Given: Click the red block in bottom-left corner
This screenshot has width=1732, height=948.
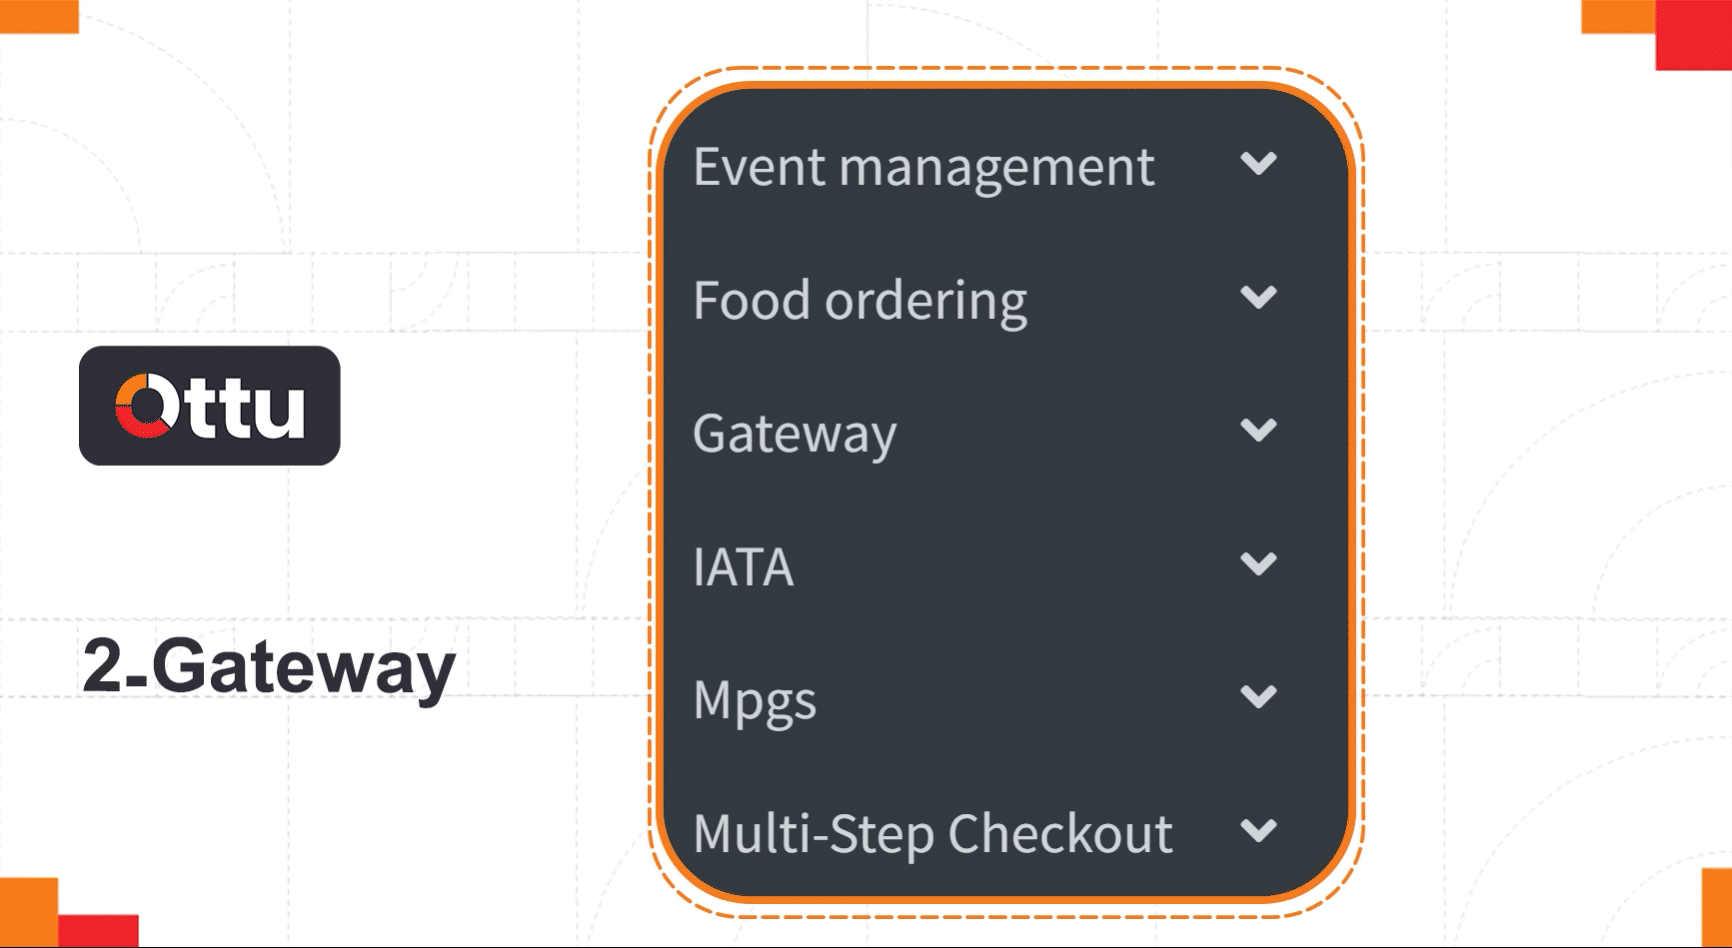Looking at the screenshot, I should pyautogui.click(x=98, y=931).
